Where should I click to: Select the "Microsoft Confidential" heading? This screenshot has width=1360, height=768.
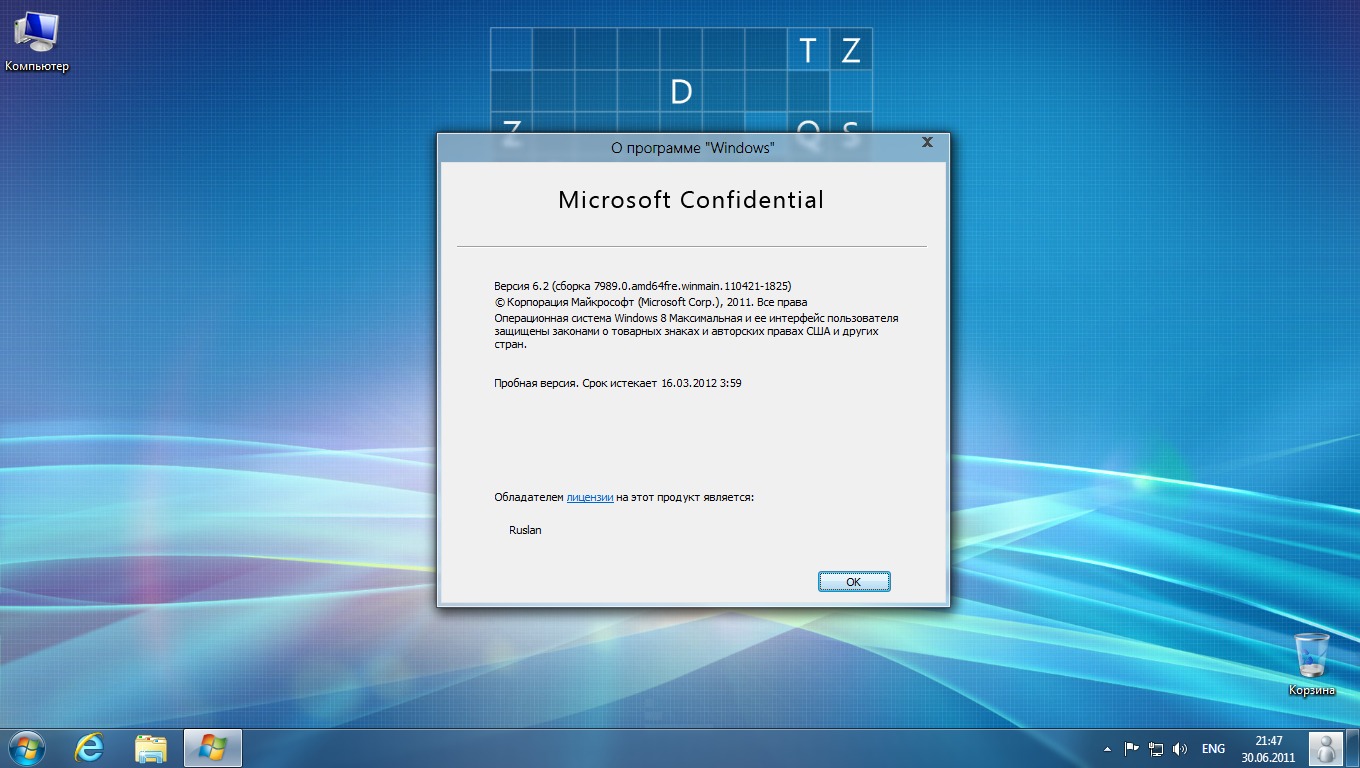[691, 200]
